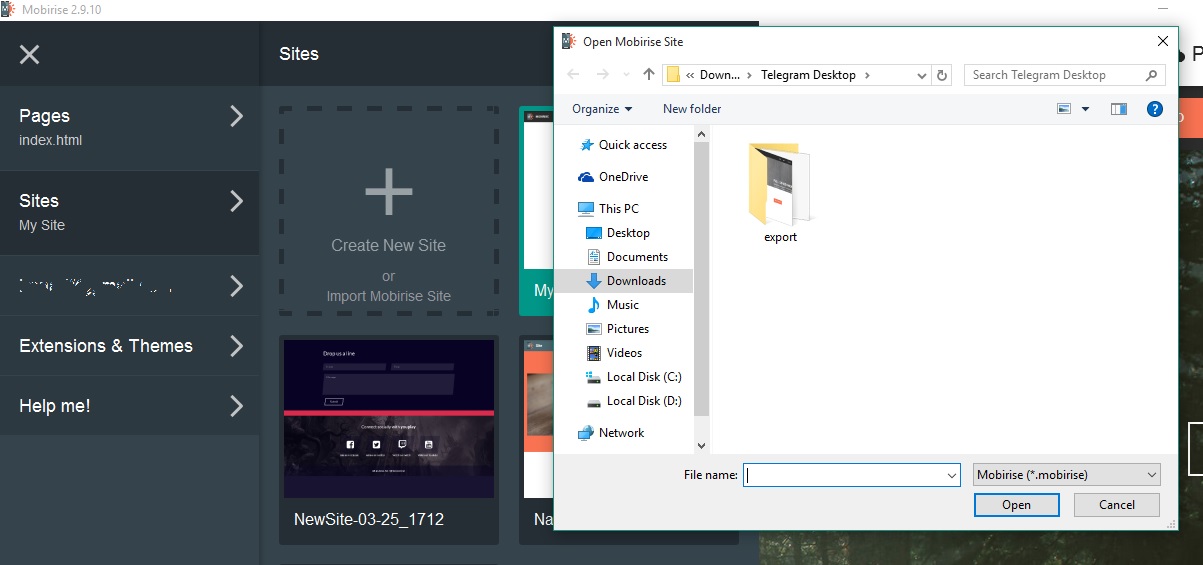
Task: Click Telegram Desktop in the address path
Action: [808, 75]
